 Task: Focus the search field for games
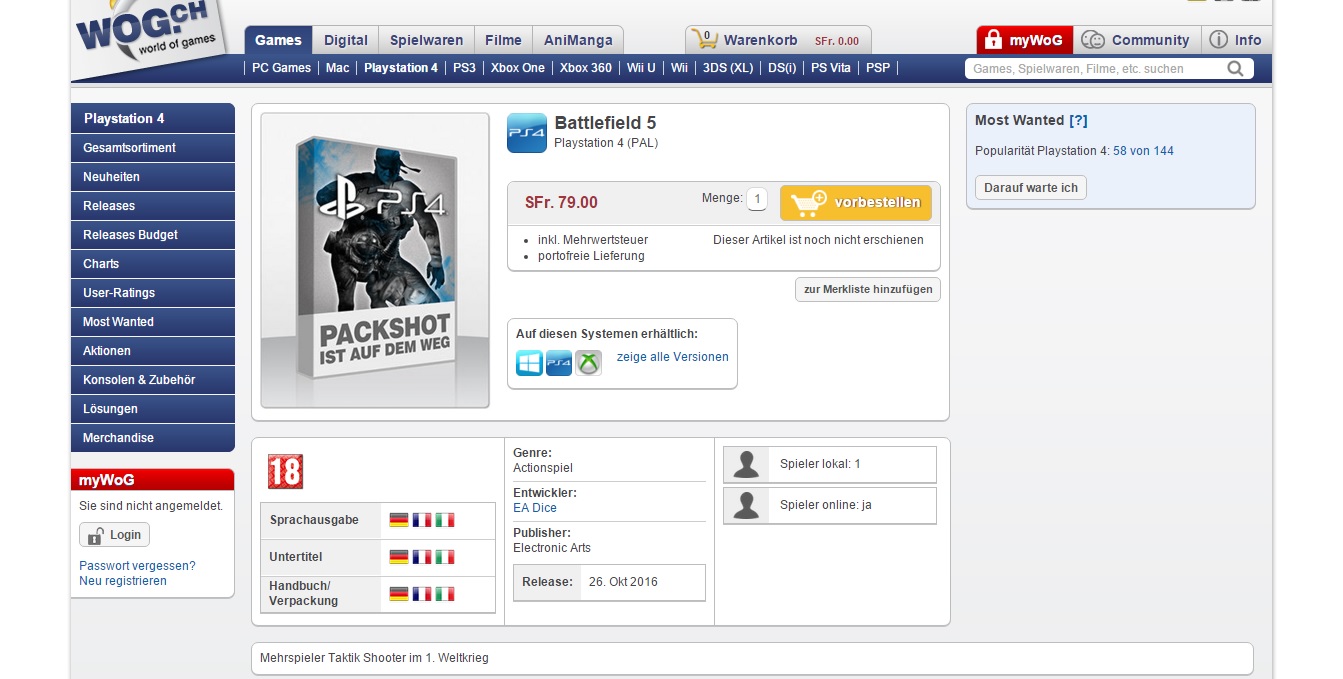1095,69
